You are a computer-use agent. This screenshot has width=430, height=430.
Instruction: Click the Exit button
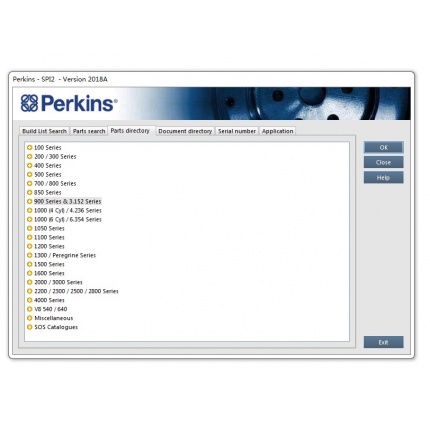coord(384,342)
